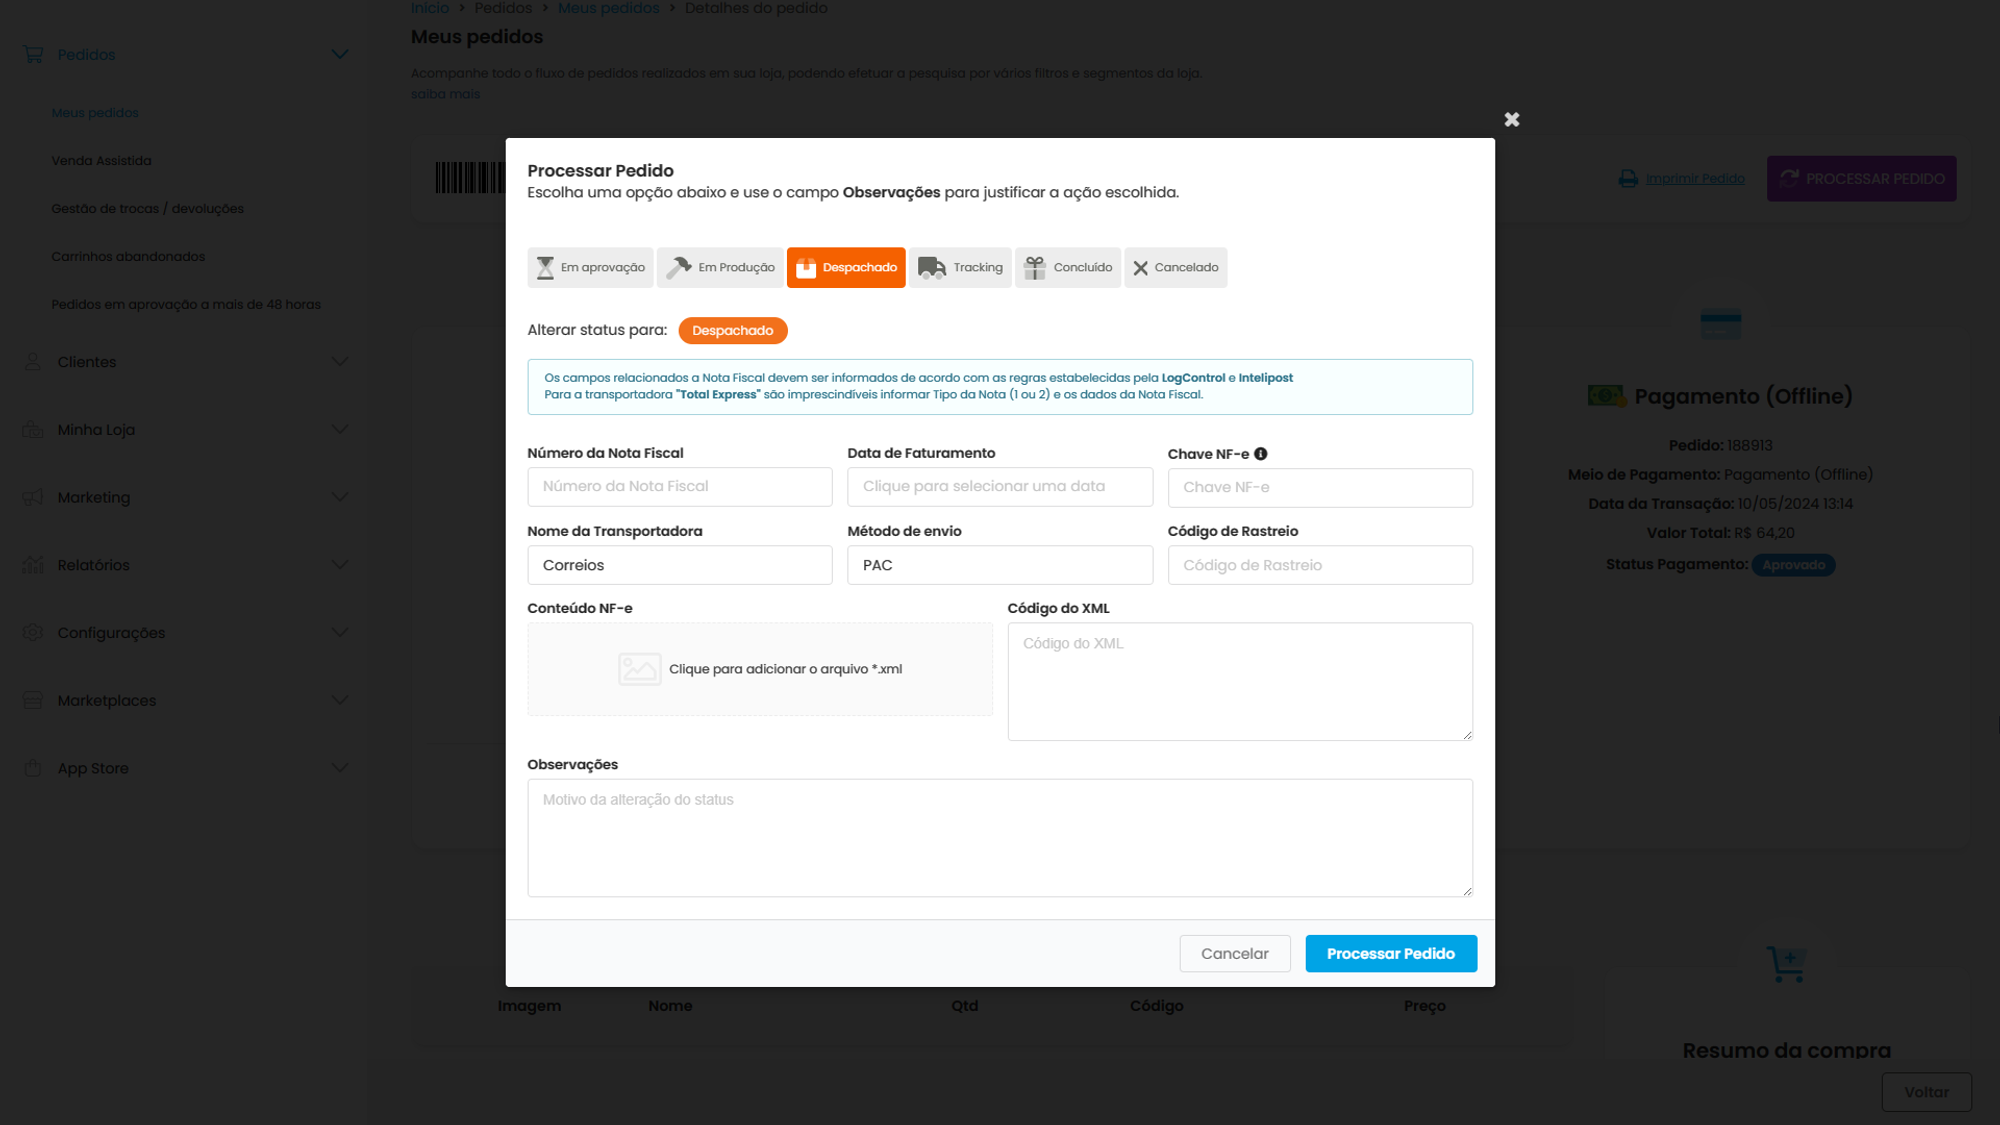Select the Em Produção status tab

pyautogui.click(x=720, y=267)
